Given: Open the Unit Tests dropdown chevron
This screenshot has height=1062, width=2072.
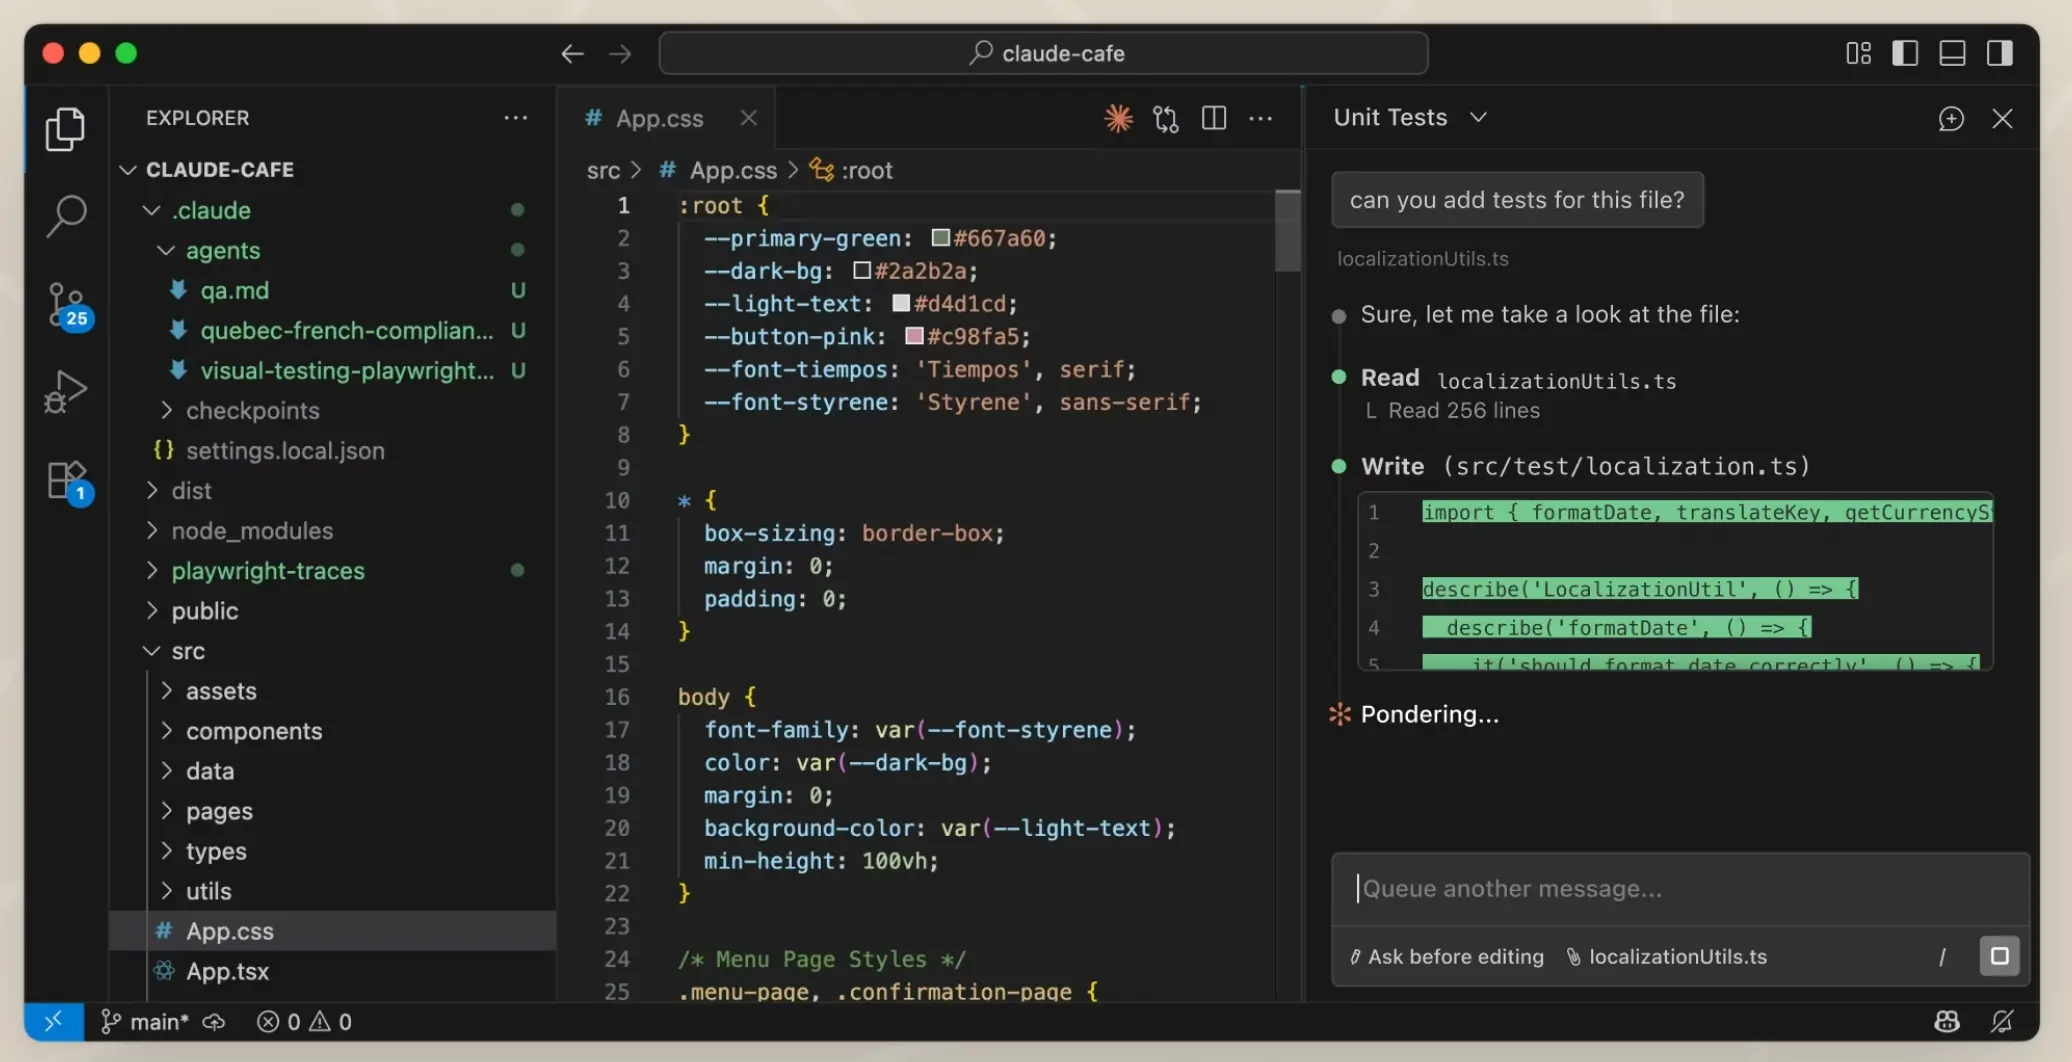Looking at the screenshot, I should (1479, 117).
